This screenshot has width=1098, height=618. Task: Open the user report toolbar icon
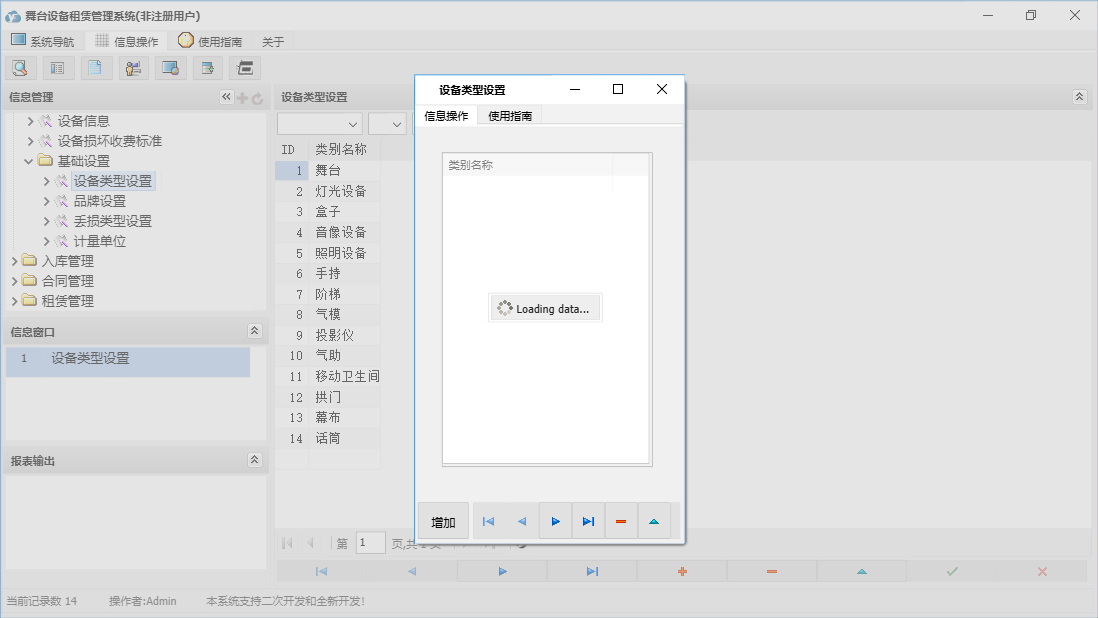click(x=134, y=67)
